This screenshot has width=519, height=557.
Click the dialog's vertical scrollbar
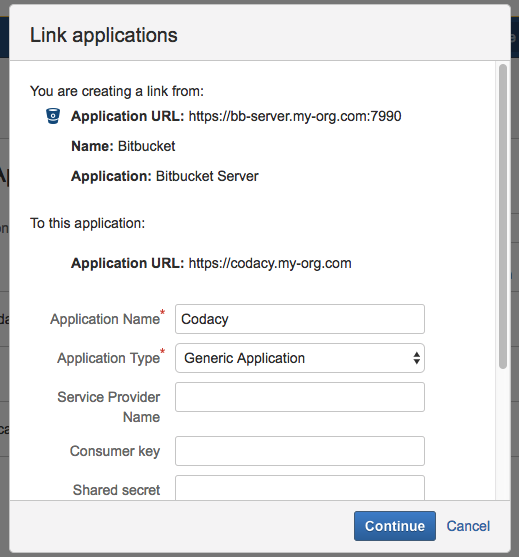[503, 217]
